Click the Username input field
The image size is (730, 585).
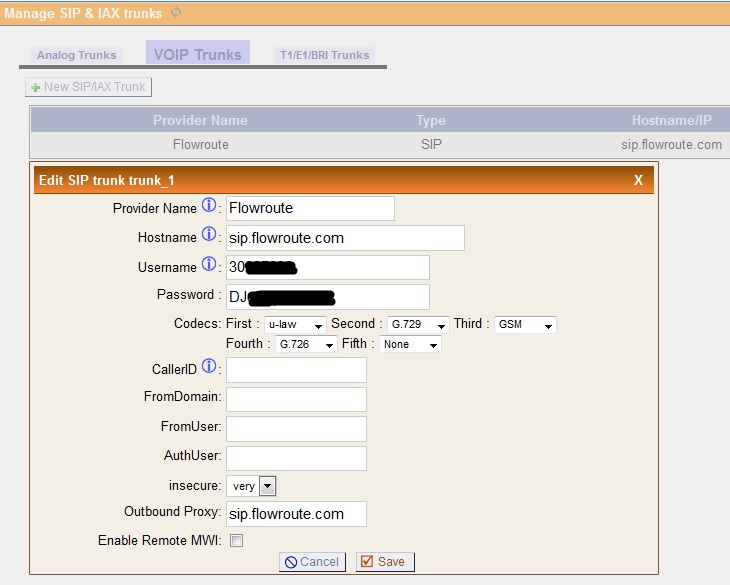[328, 268]
